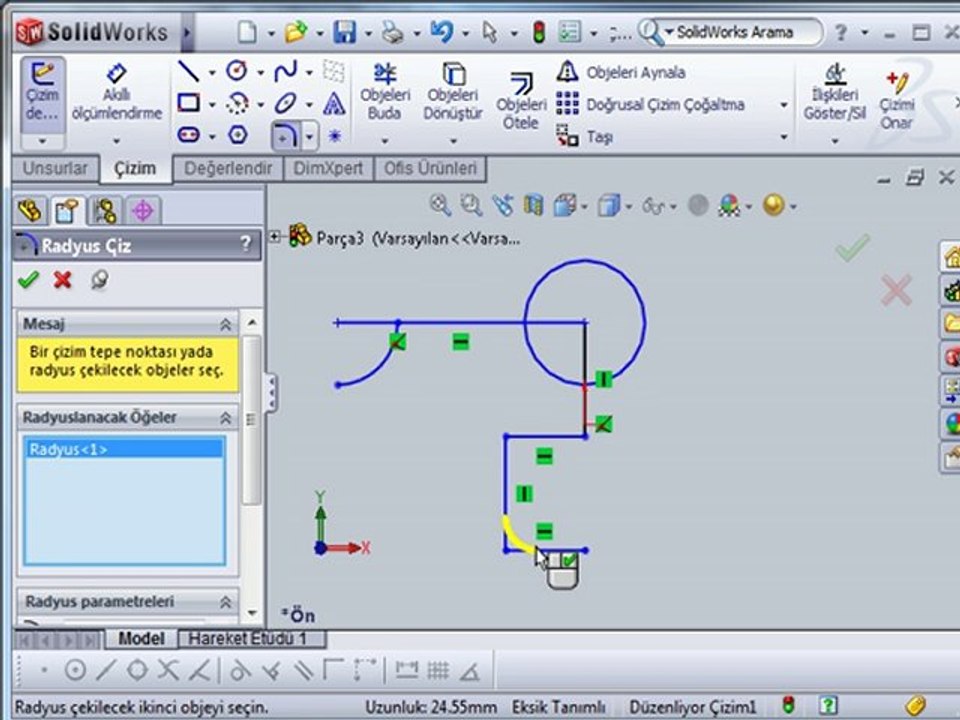The height and width of the screenshot is (720, 960).
Task: Expand the Parça3 tree node
Action: pyautogui.click(x=275, y=236)
